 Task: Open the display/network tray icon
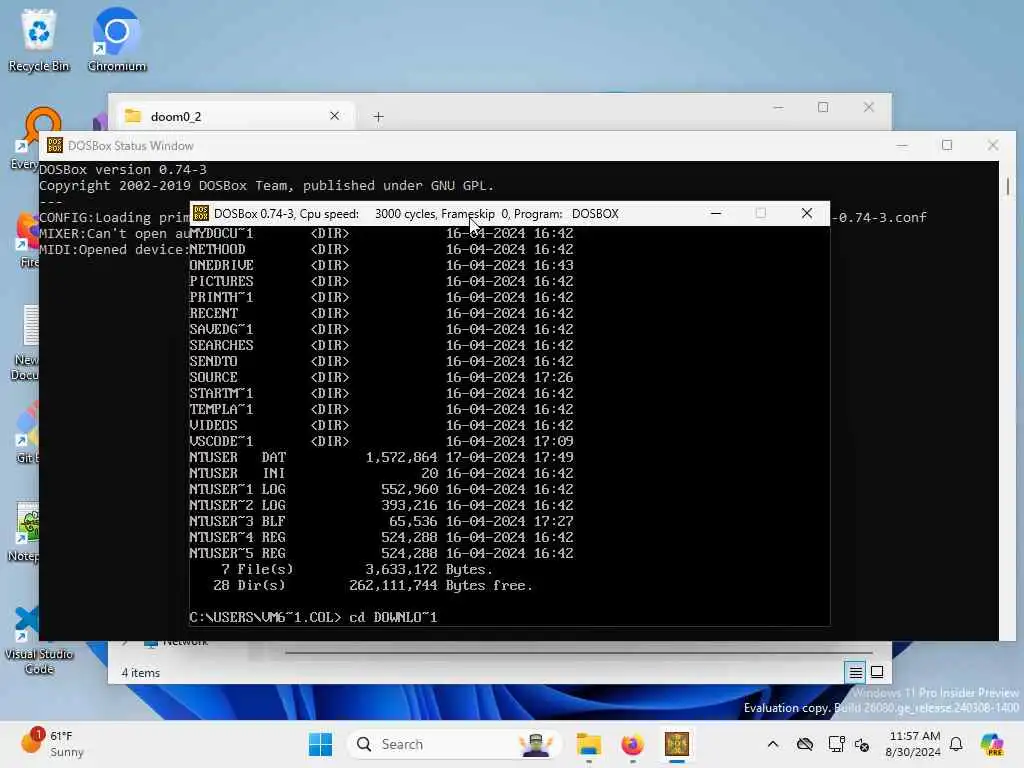pos(835,744)
